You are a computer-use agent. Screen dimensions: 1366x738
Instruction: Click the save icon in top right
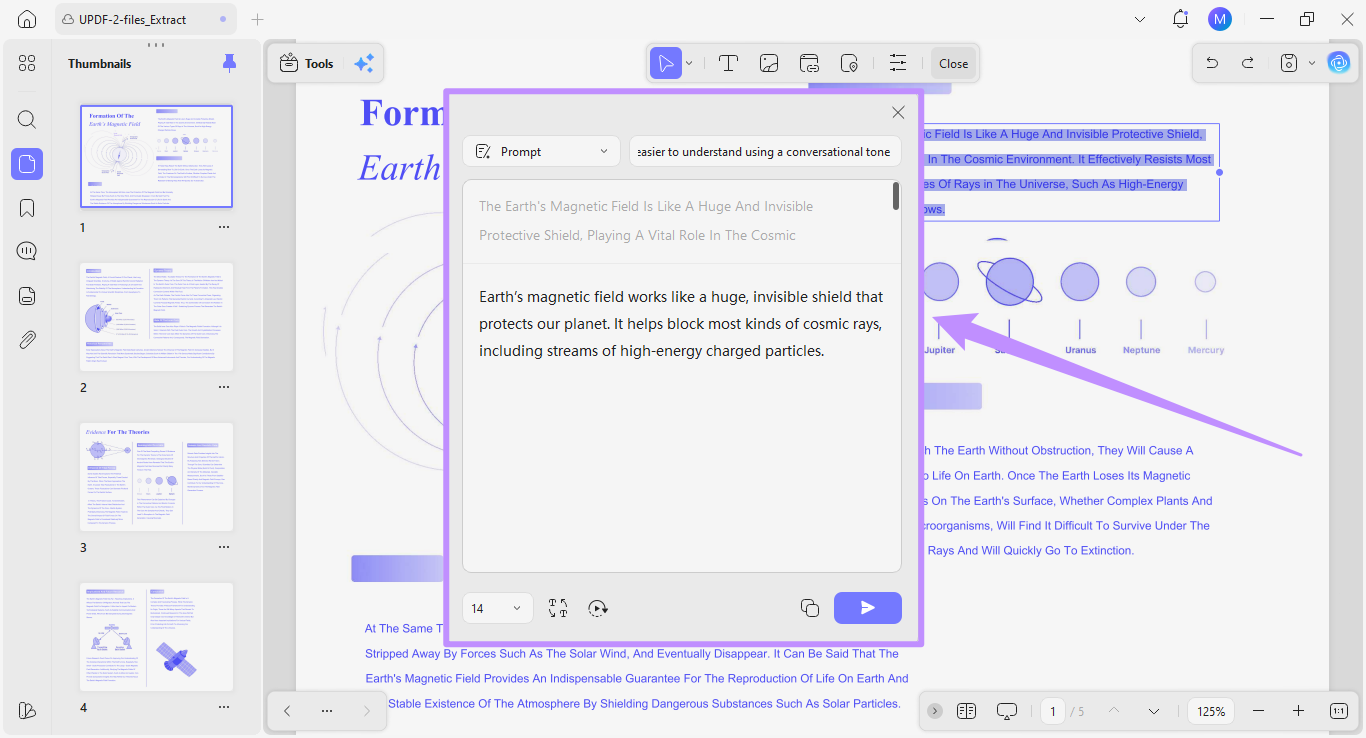tap(1289, 63)
